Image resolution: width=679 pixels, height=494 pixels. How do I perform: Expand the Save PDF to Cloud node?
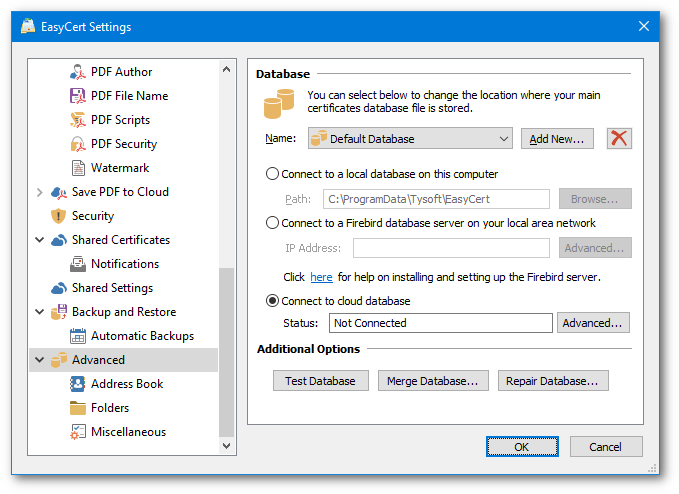(x=39, y=192)
